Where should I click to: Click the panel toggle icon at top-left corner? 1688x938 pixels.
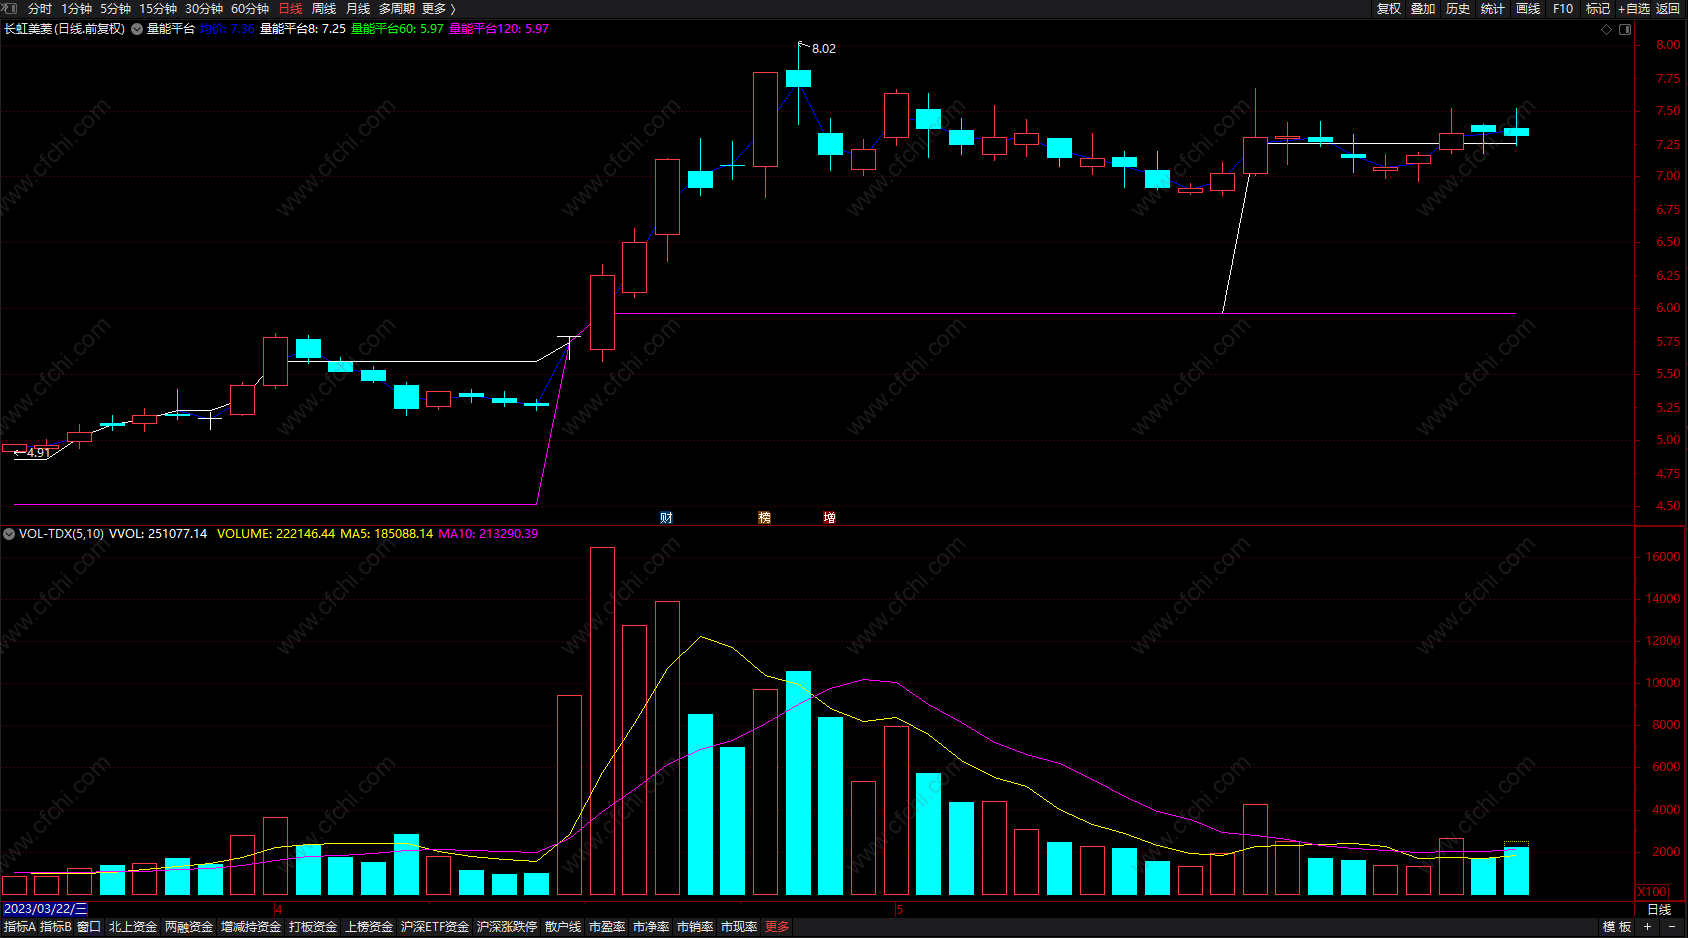click(10, 8)
